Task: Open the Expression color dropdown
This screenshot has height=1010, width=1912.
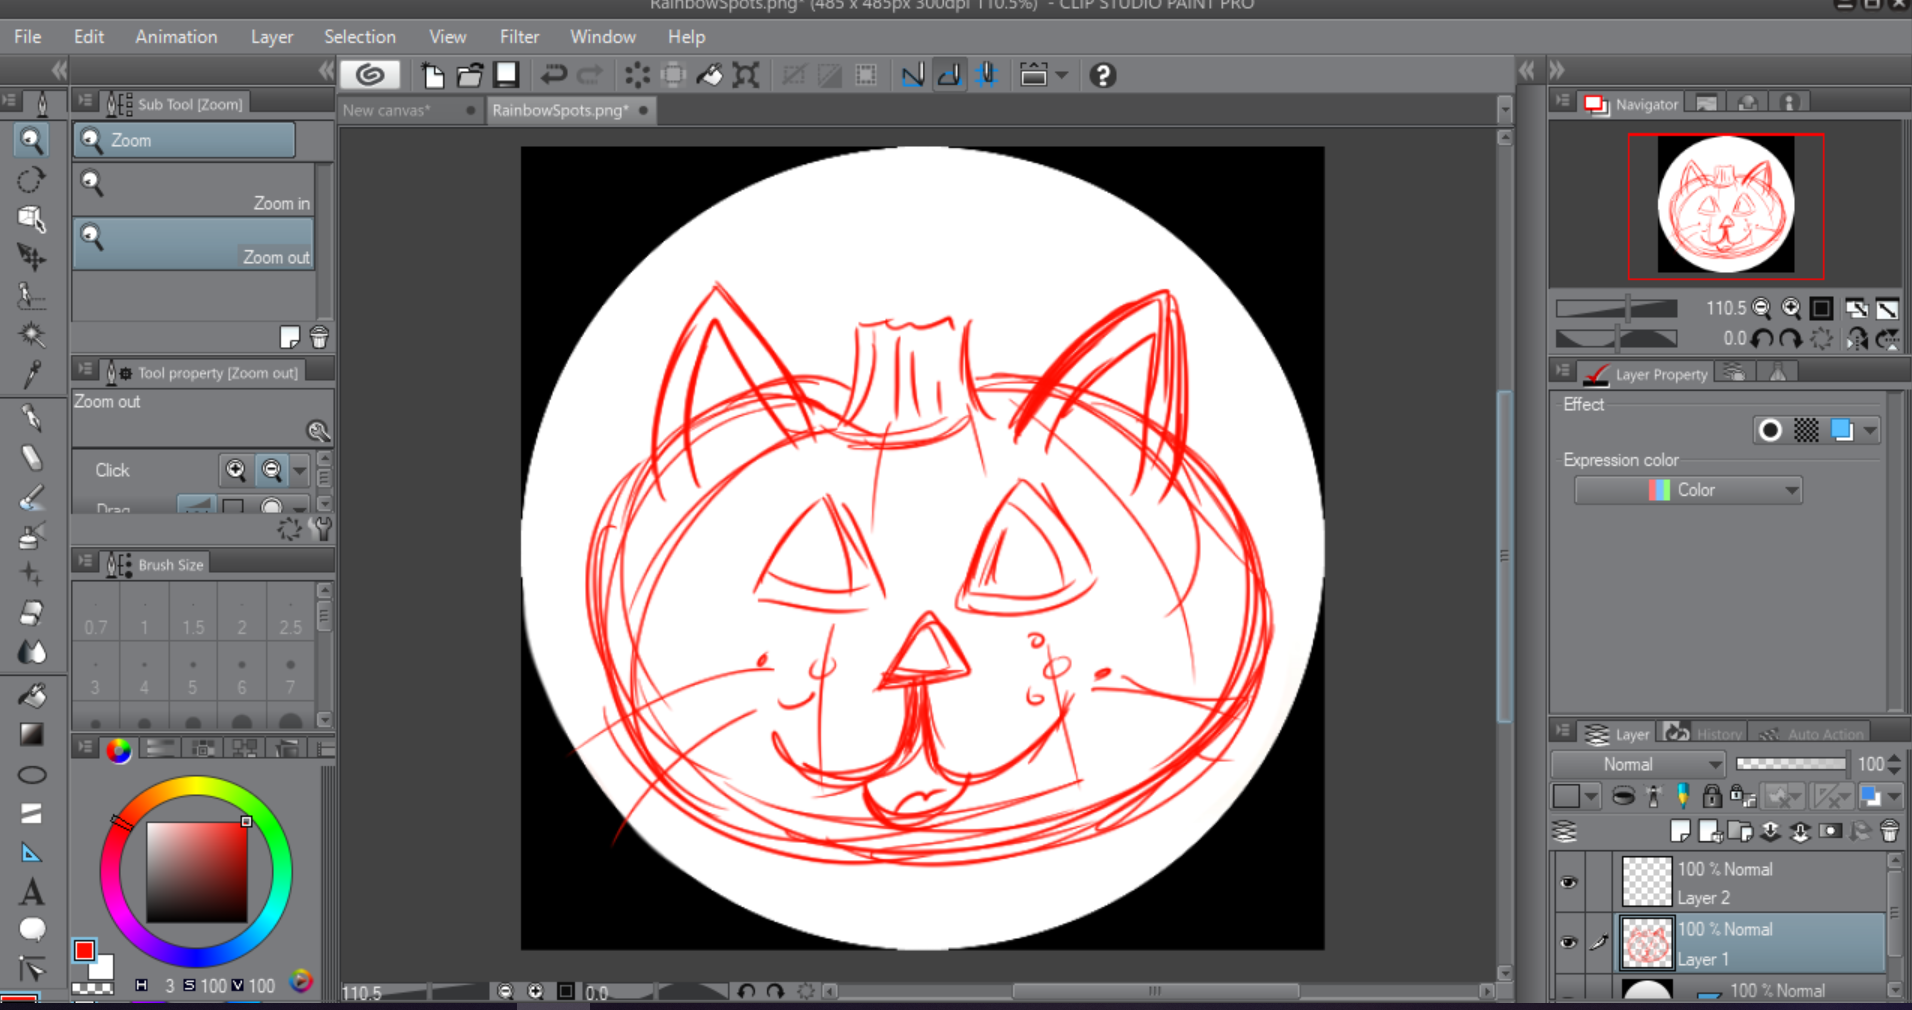Action: tap(1688, 490)
